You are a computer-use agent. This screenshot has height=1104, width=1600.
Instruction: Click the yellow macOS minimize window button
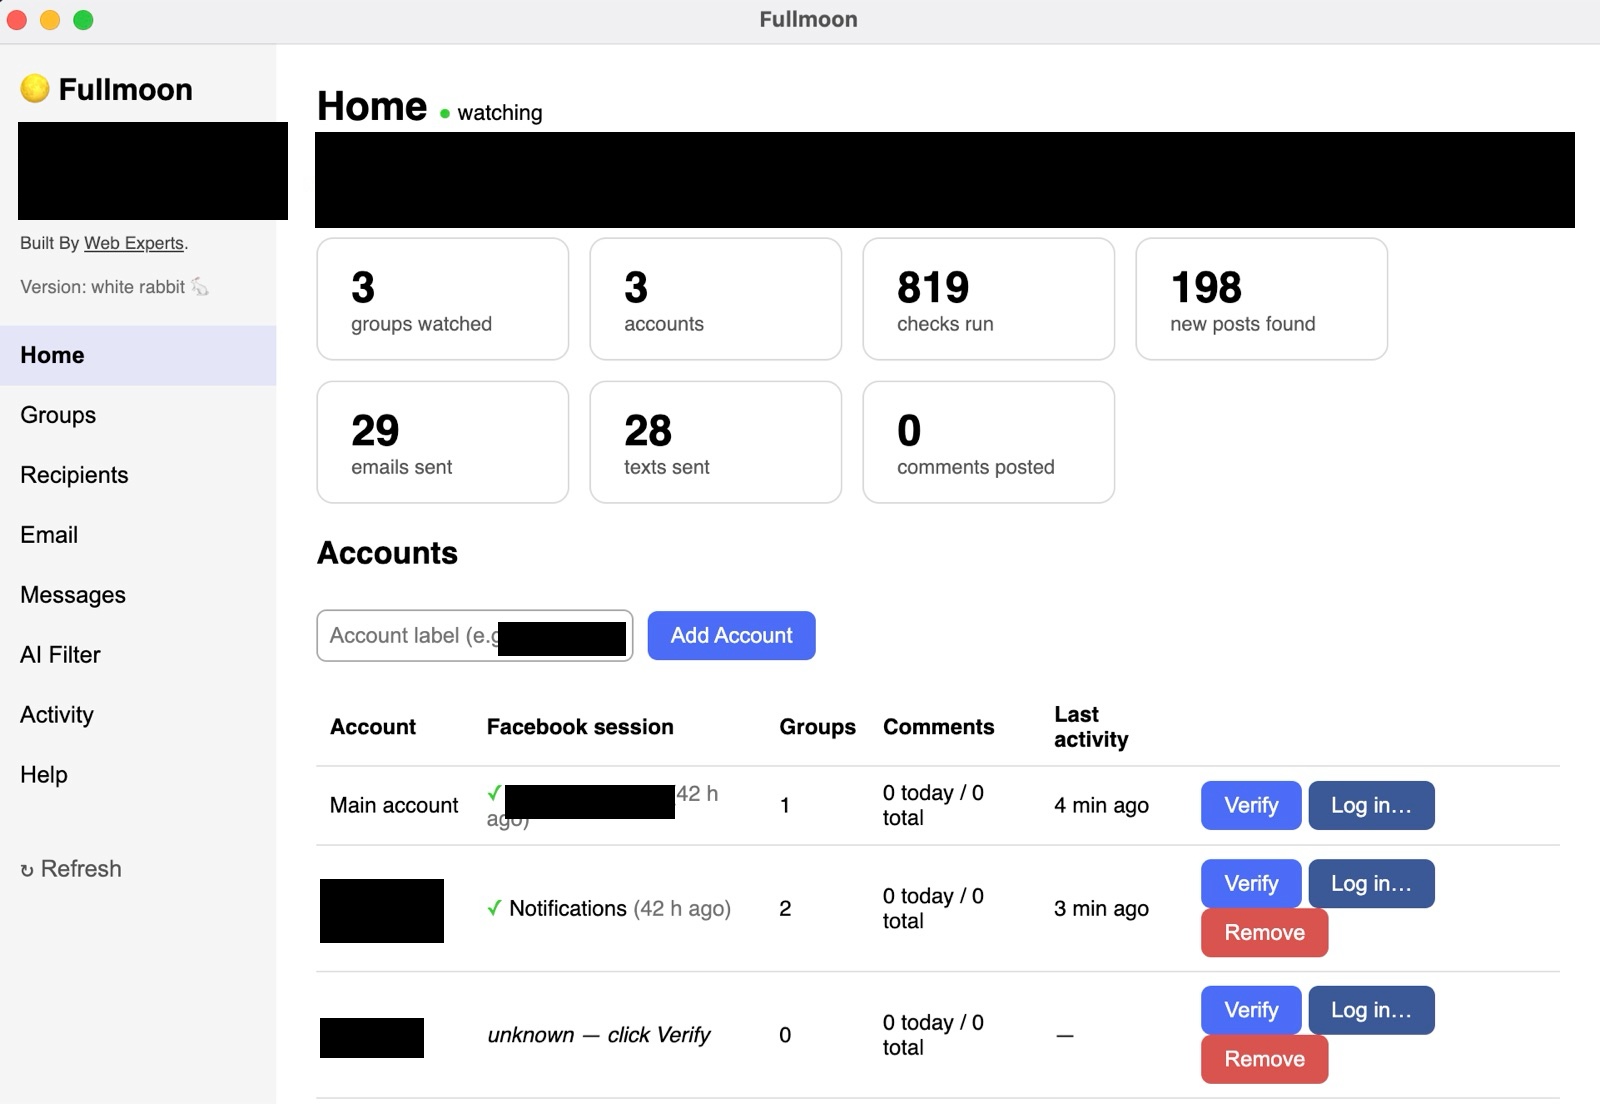50,20
